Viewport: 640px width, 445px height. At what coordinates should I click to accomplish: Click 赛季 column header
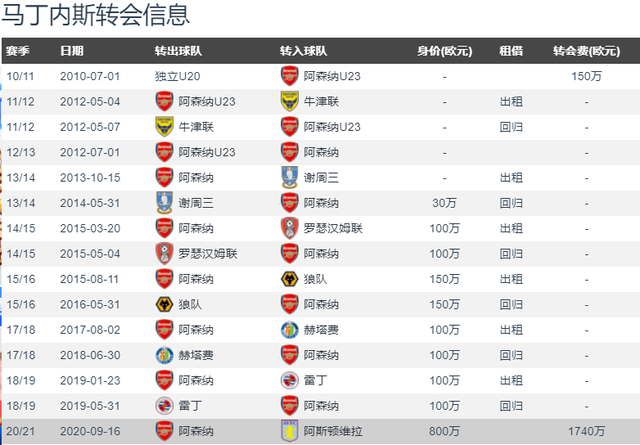pyautogui.click(x=18, y=51)
